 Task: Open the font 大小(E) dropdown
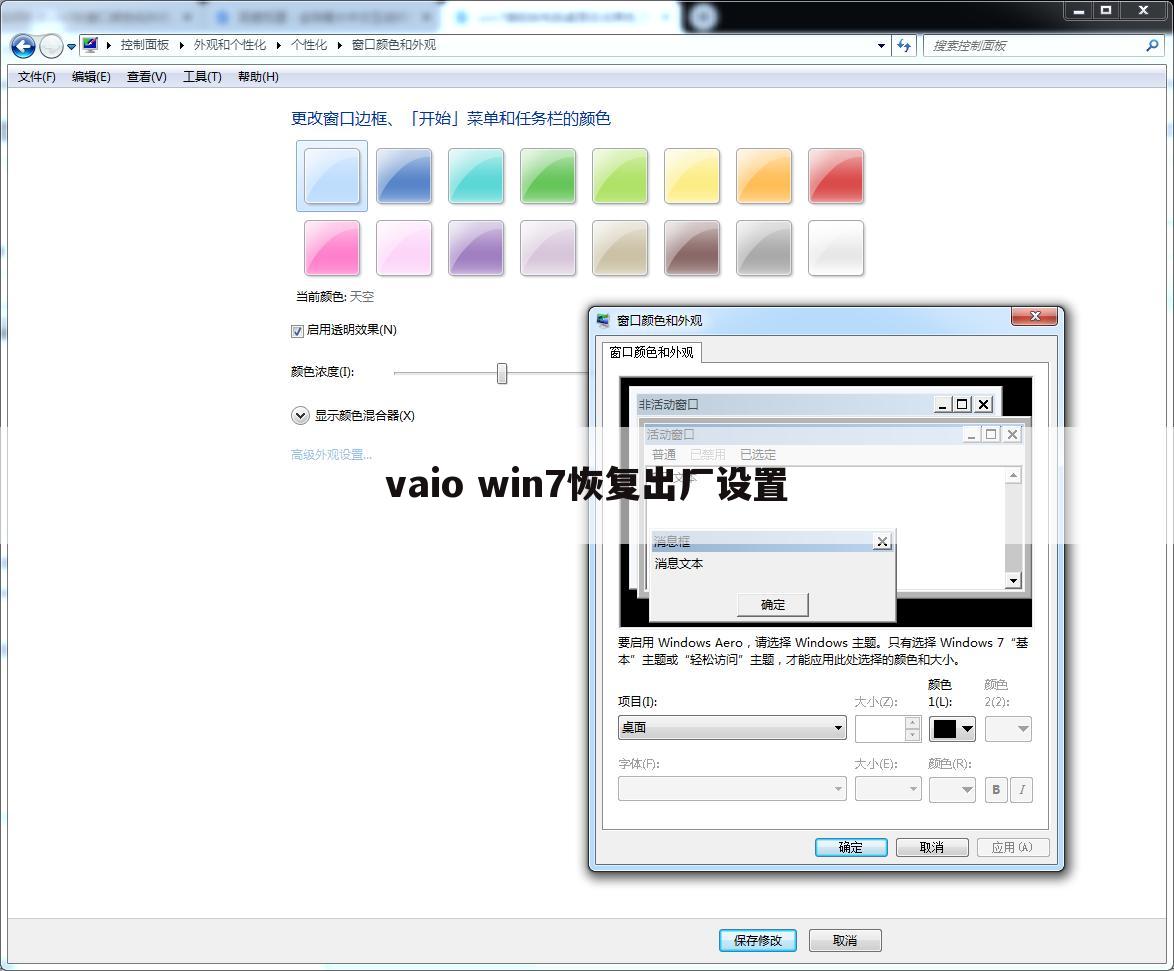pos(888,789)
